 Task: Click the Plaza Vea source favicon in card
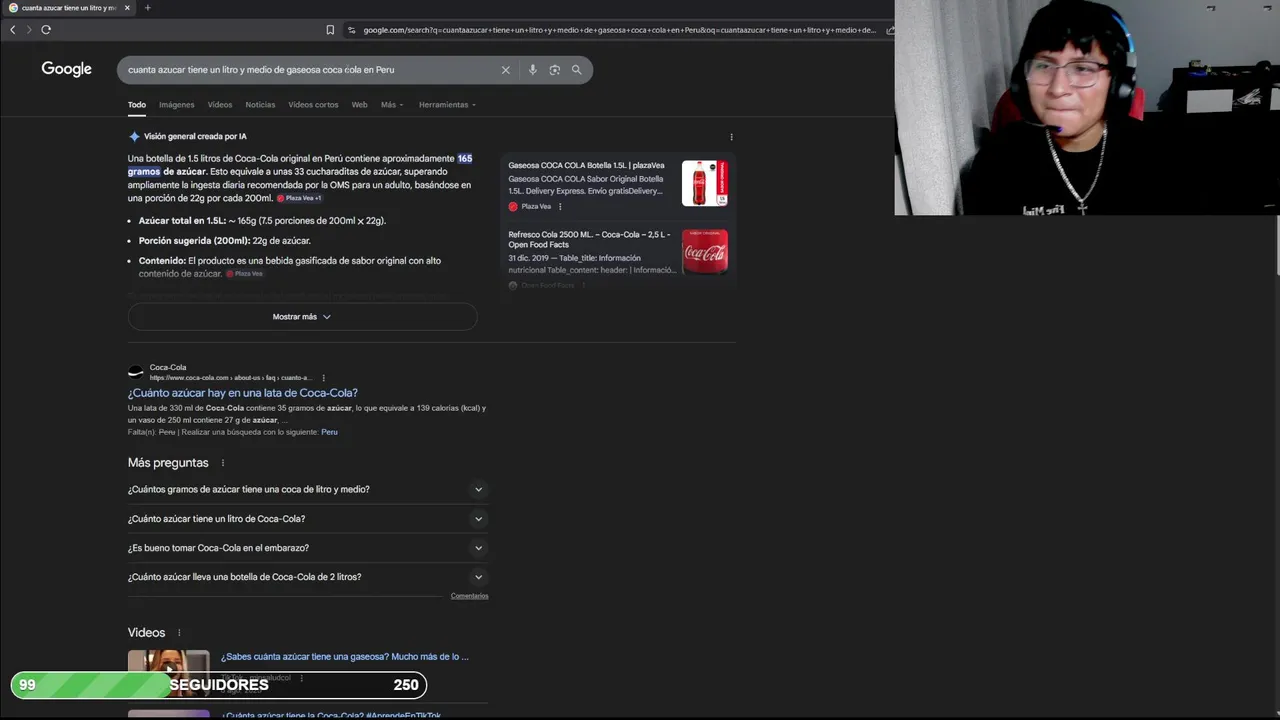(x=513, y=207)
